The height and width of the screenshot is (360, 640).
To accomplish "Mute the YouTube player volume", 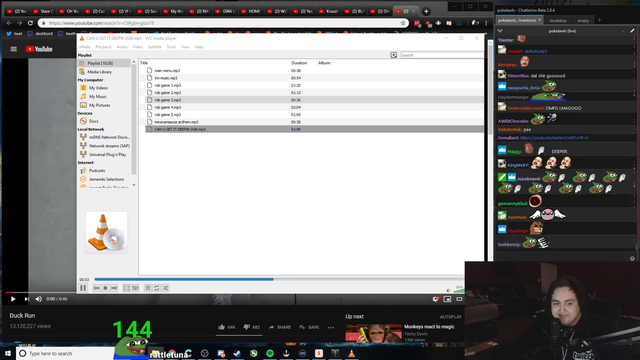I will (39, 299).
